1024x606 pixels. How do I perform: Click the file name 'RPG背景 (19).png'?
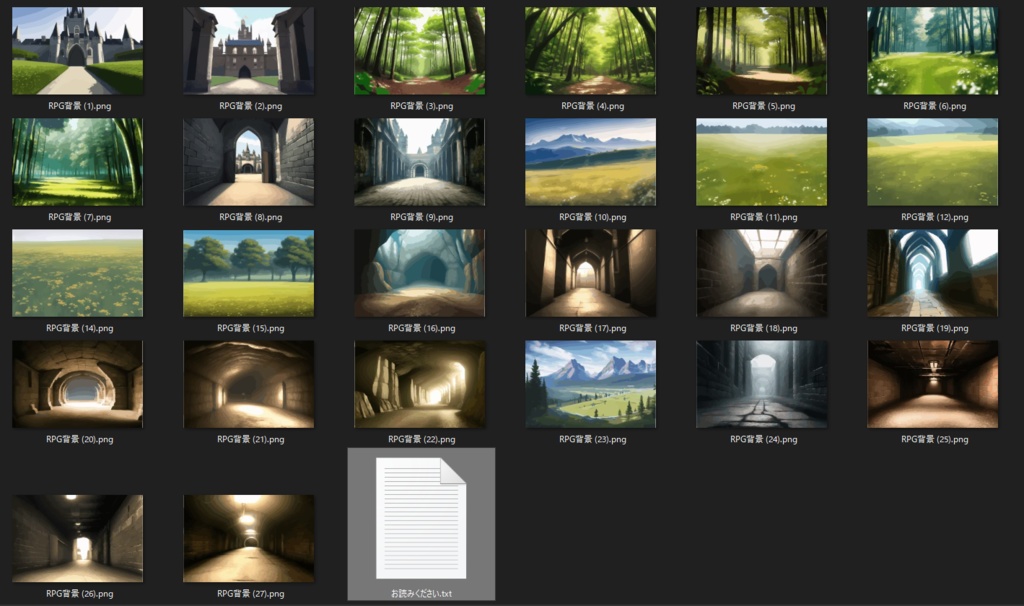click(x=935, y=328)
